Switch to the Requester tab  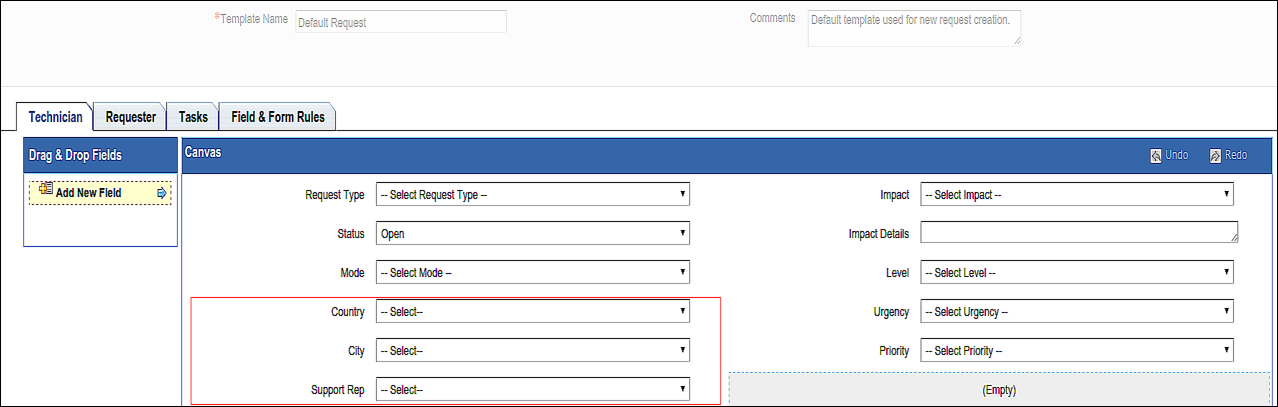pyautogui.click(x=131, y=117)
